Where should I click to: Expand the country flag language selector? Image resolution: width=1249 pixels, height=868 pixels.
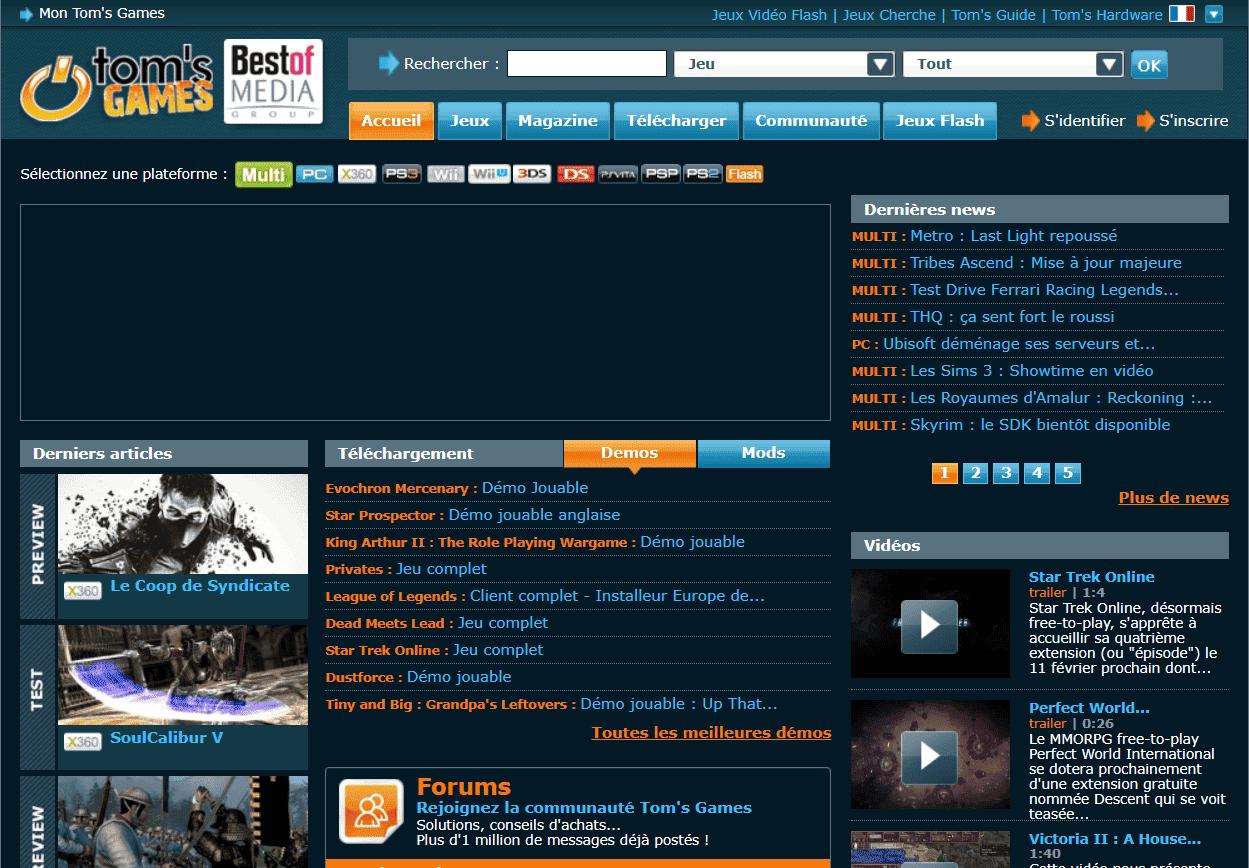click(x=1214, y=14)
